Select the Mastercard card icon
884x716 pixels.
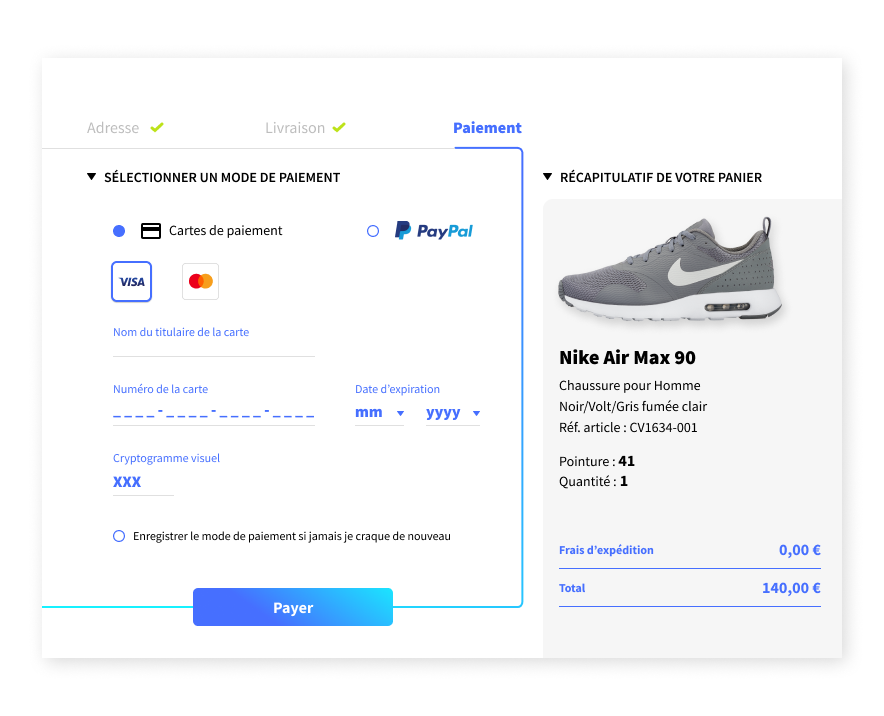200,281
